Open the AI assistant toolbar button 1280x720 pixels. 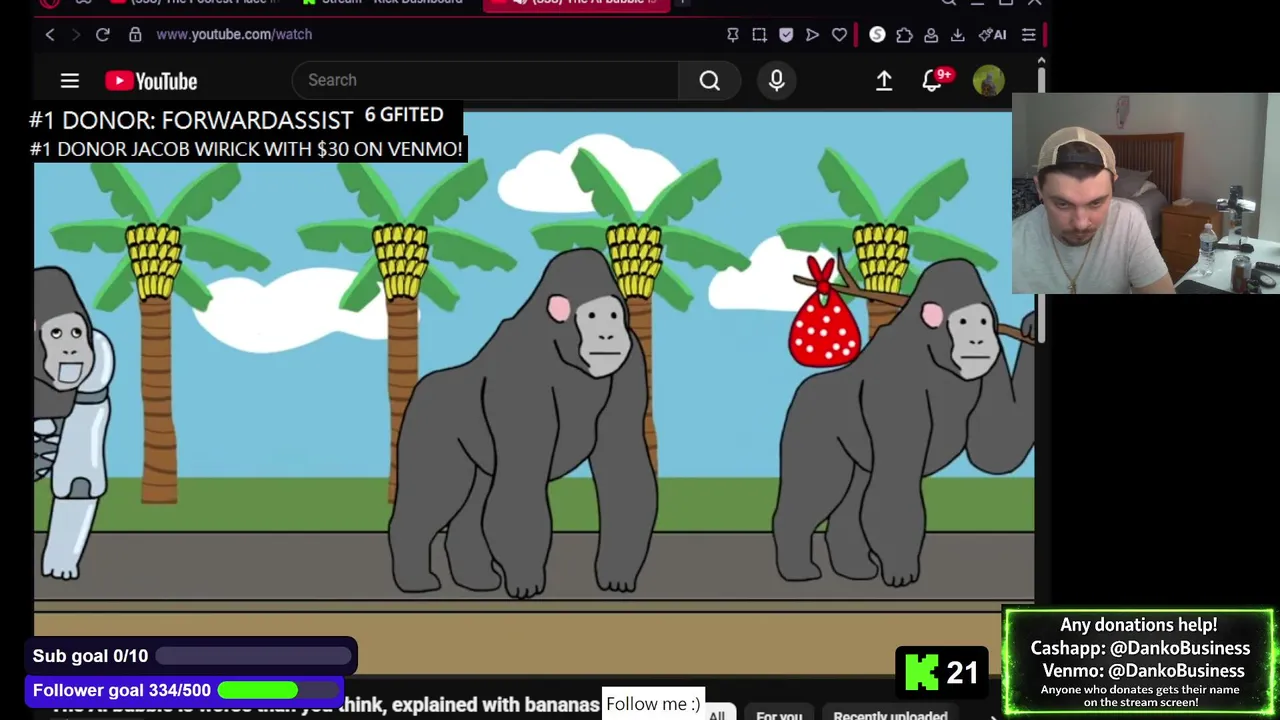pyautogui.click(x=992, y=35)
